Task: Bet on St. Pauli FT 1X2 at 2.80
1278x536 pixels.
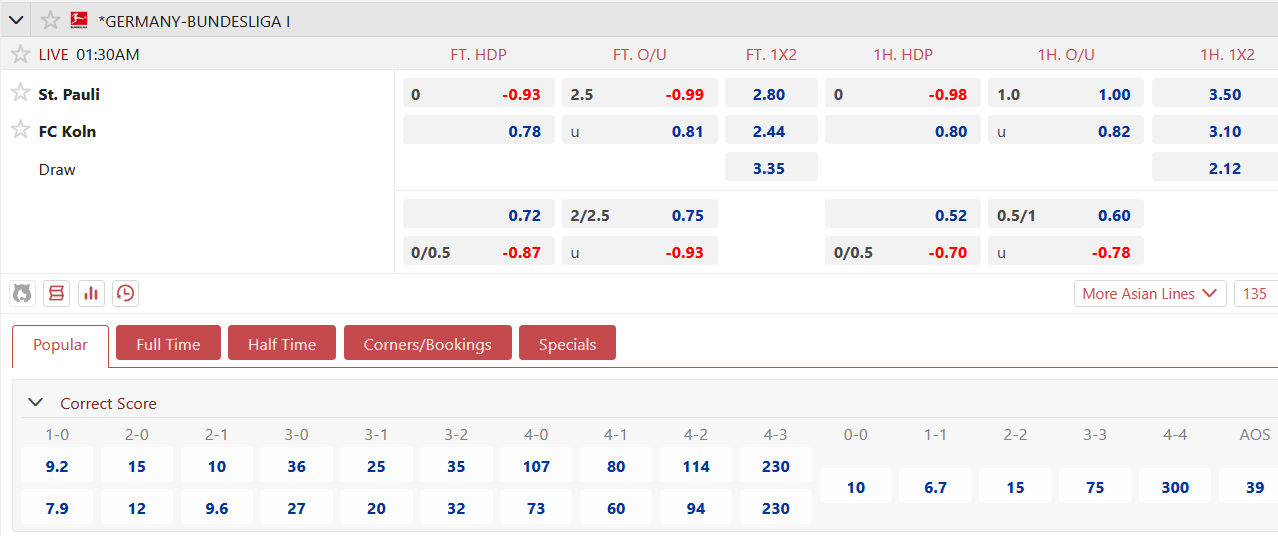Action: click(x=770, y=95)
